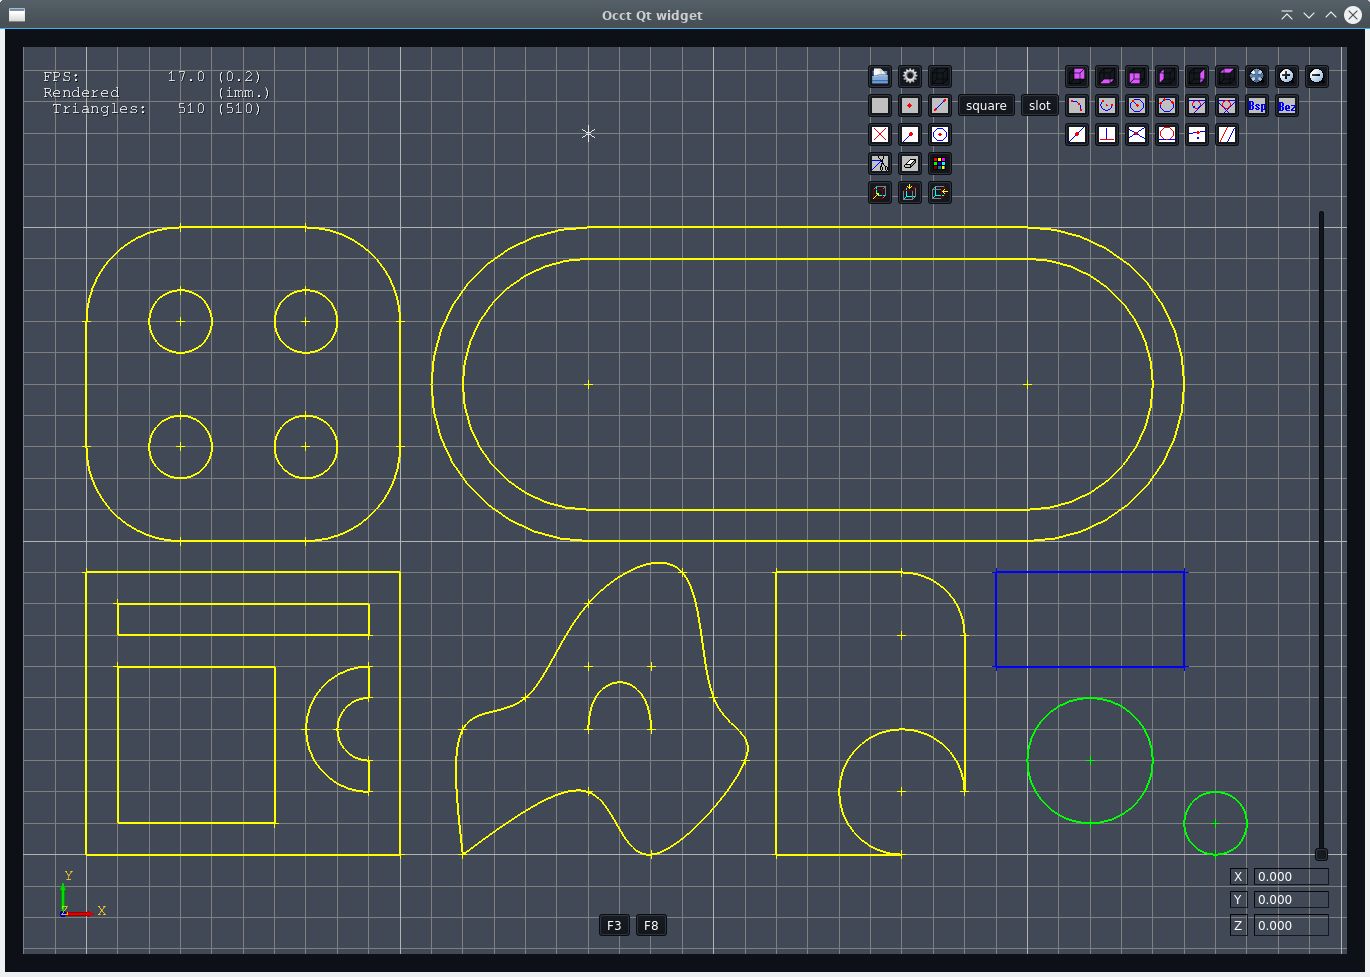This screenshot has height=977, width=1370.
Task: Switch to isometric purple cube view
Action: [x=1077, y=76]
